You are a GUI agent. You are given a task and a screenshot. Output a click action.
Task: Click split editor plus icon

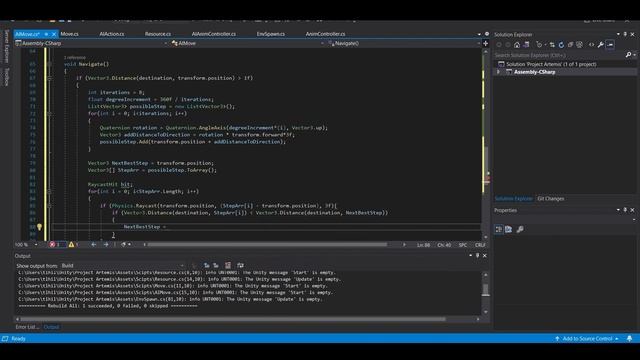pos(486,43)
